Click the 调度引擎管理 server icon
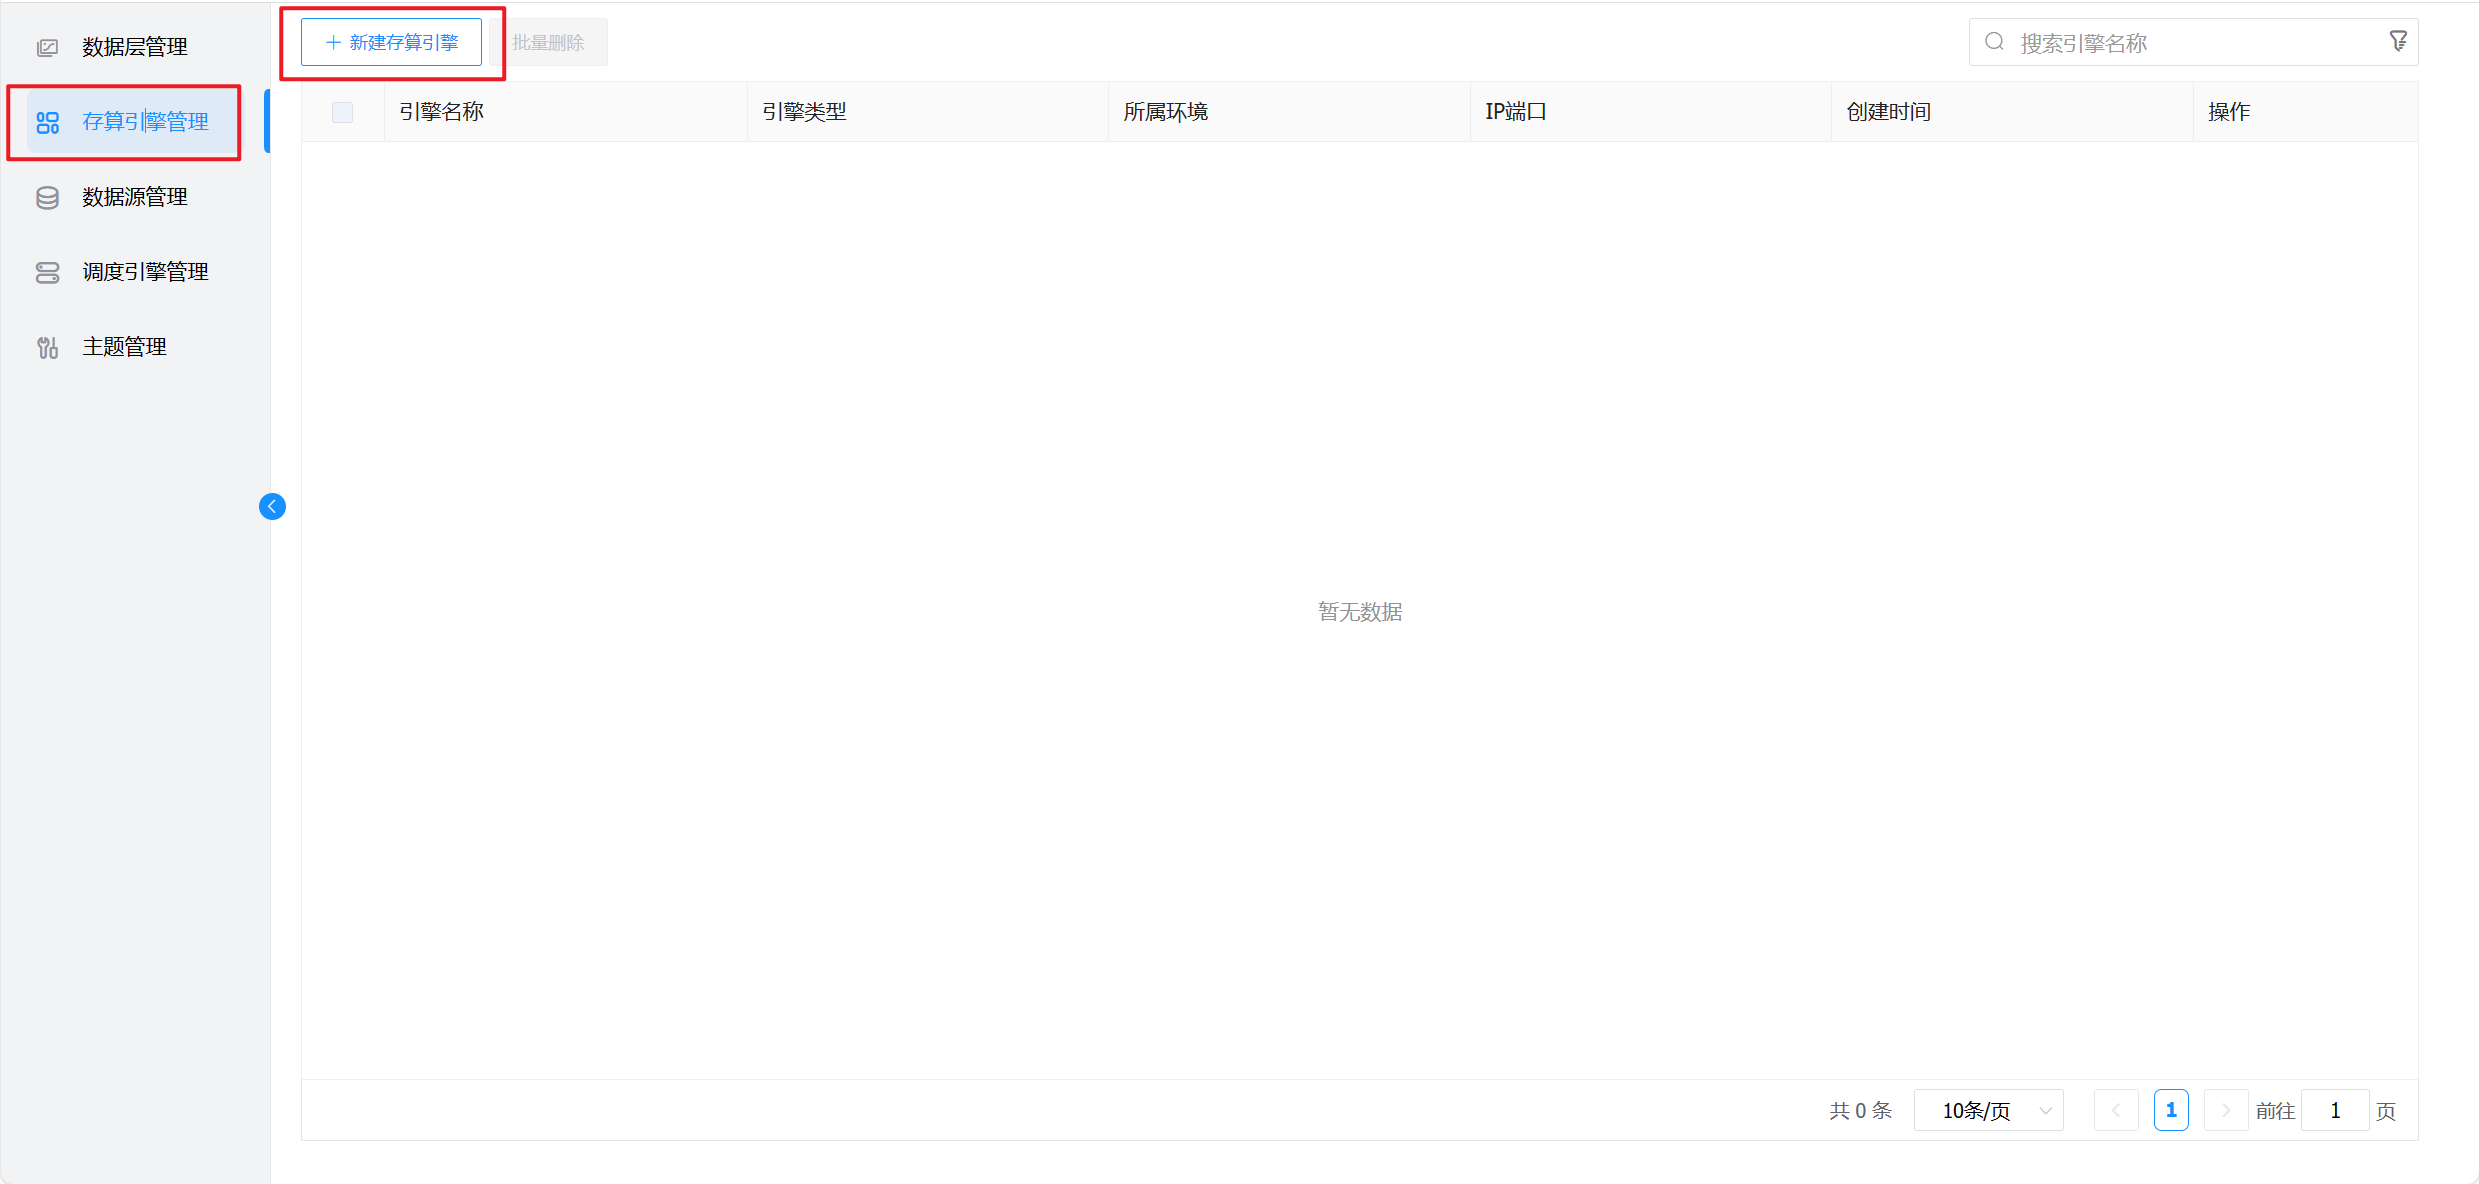 point(47,272)
